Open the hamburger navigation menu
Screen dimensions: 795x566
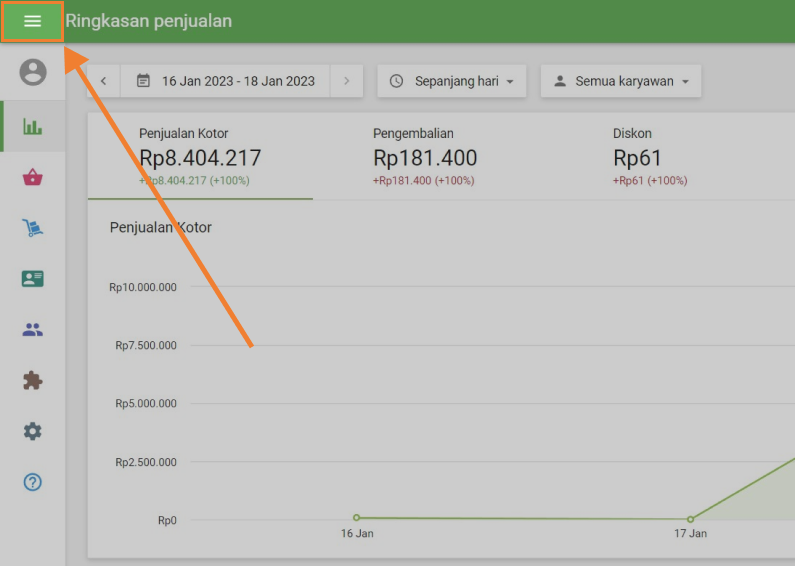tap(32, 21)
